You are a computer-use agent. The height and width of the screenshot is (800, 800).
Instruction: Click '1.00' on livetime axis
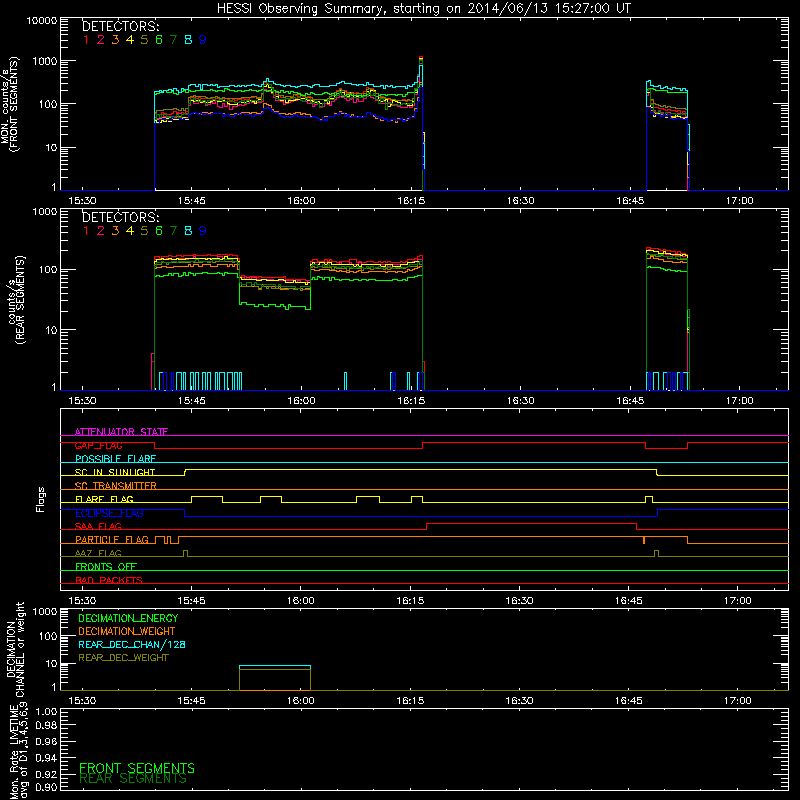coord(46,711)
